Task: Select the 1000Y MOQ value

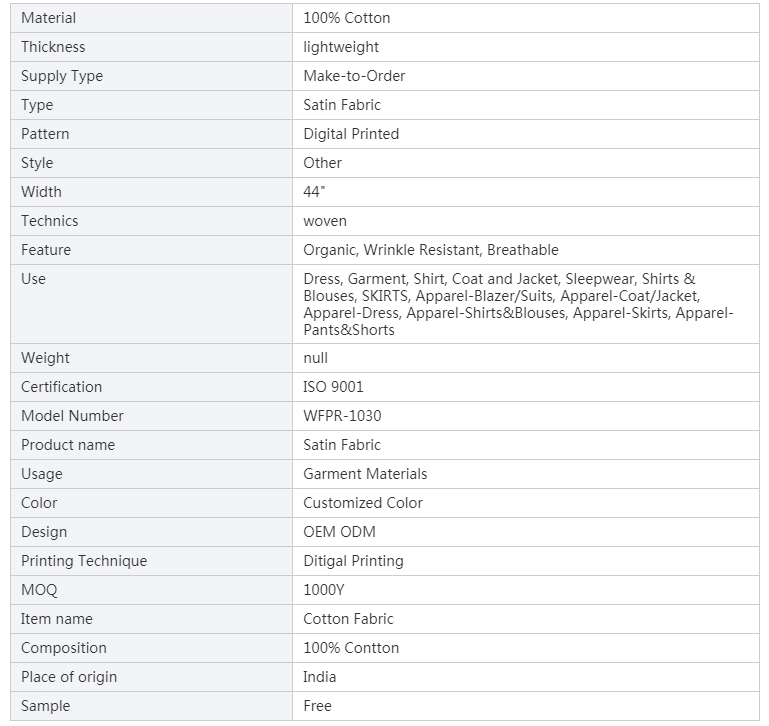Action: (x=323, y=590)
